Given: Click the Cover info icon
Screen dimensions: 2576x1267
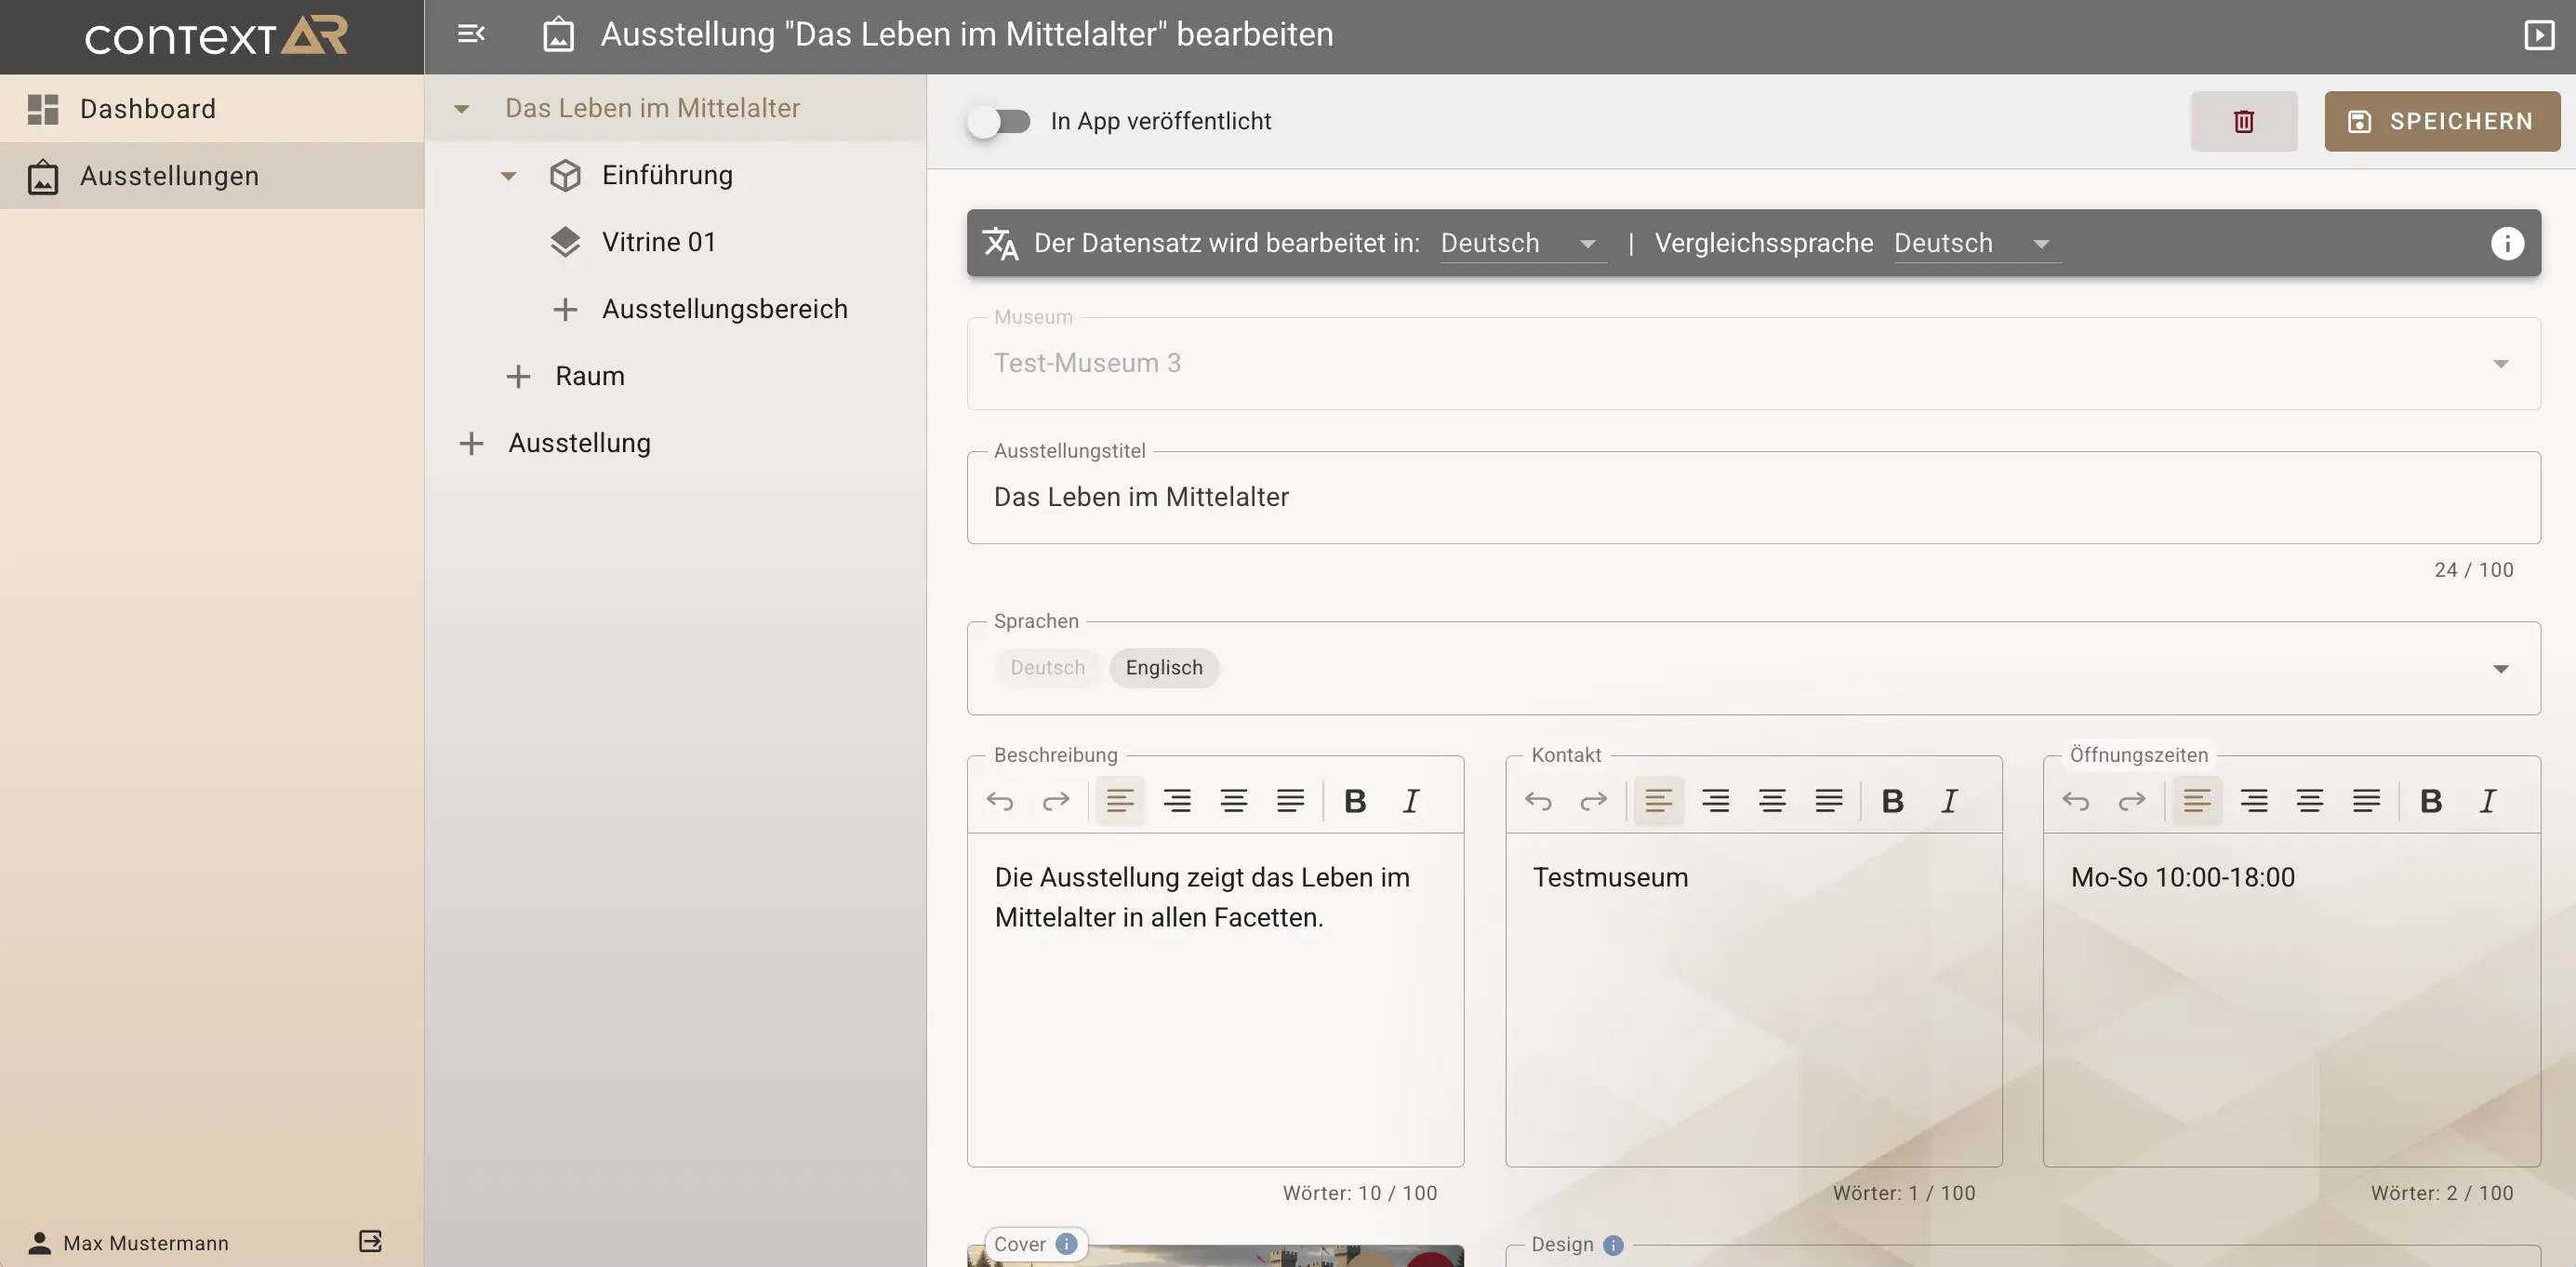Looking at the screenshot, I should pos(1067,1243).
